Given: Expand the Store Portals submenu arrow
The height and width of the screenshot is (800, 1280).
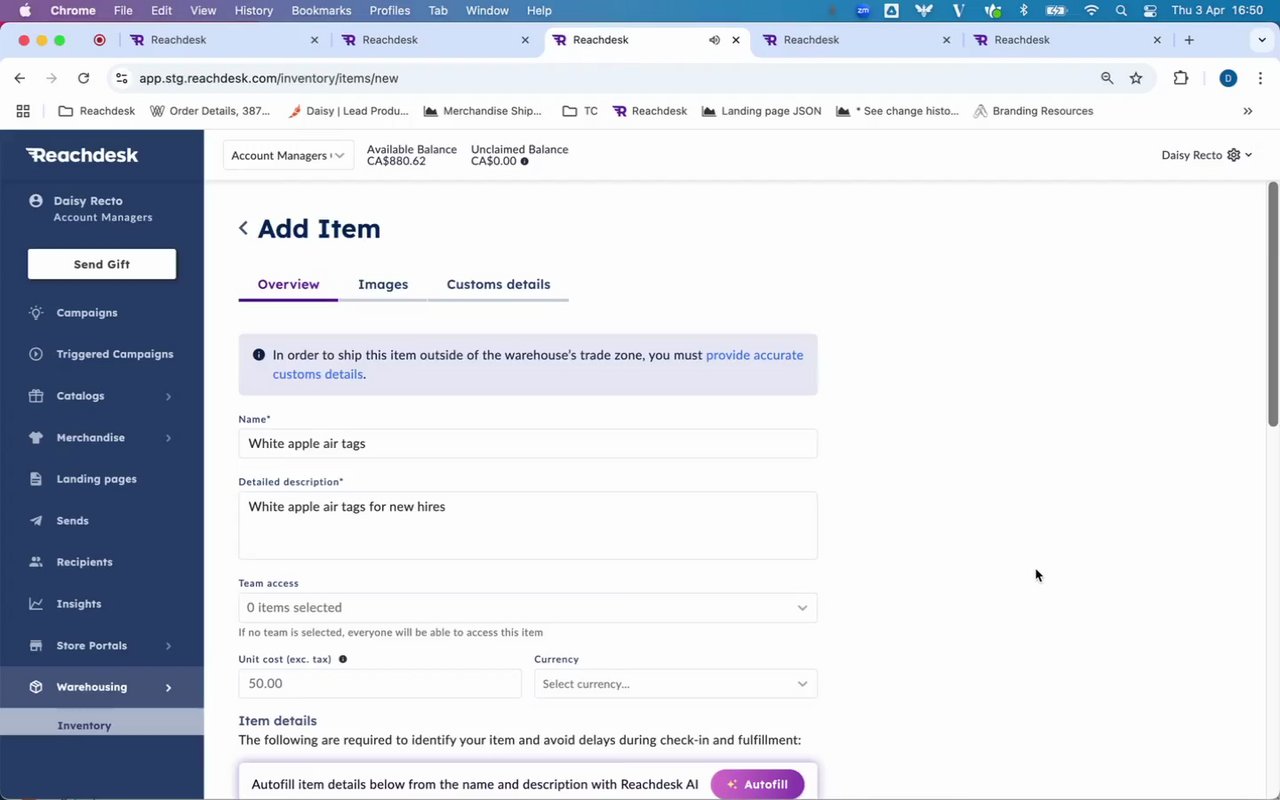Looking at the screenshot, I should coord(168,646).
